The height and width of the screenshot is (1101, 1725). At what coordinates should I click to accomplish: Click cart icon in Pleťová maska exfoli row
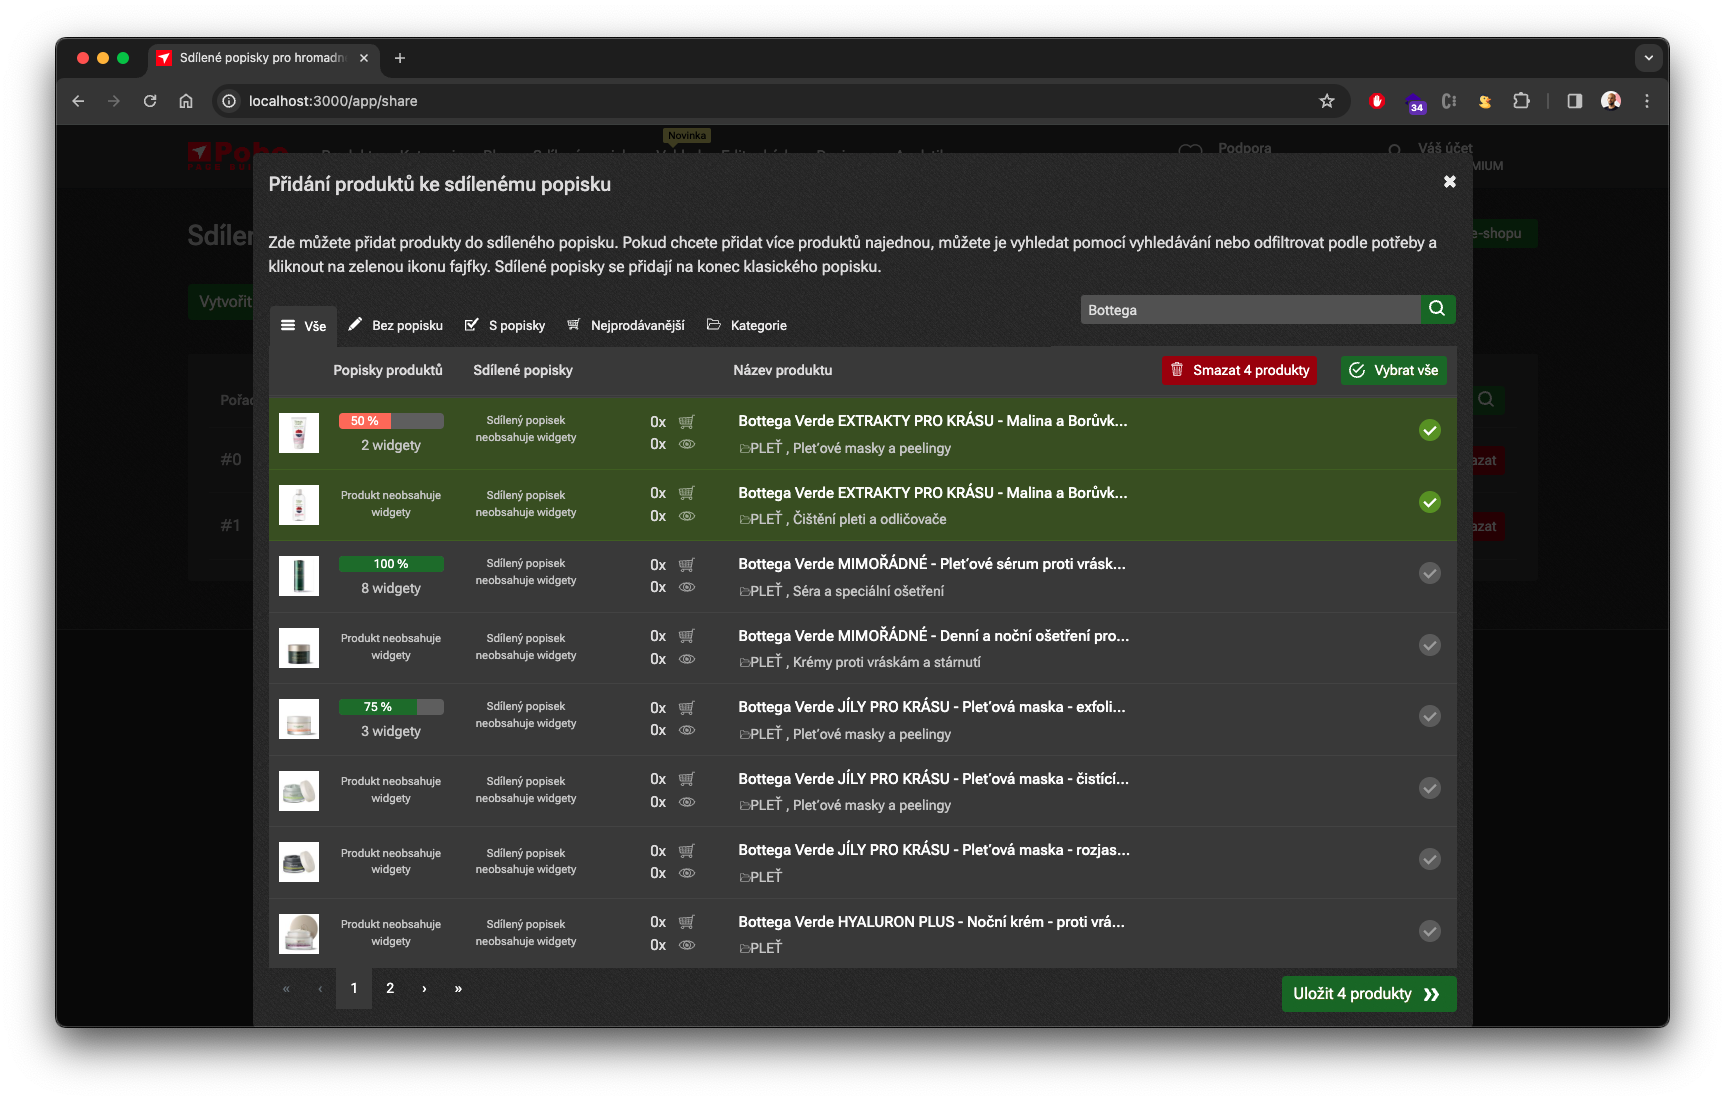[687, 708]
